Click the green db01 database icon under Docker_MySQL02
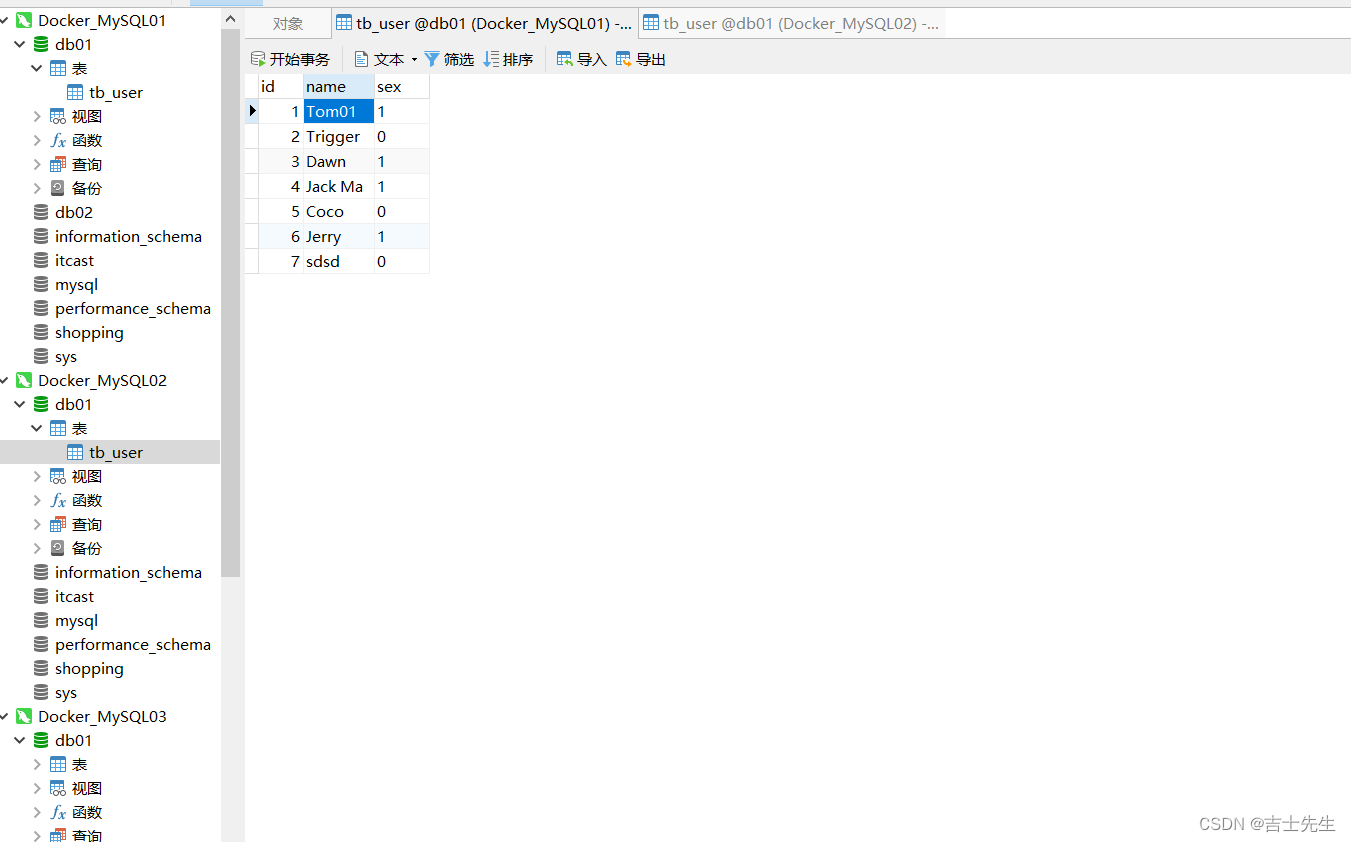 [x=41, y=404]
